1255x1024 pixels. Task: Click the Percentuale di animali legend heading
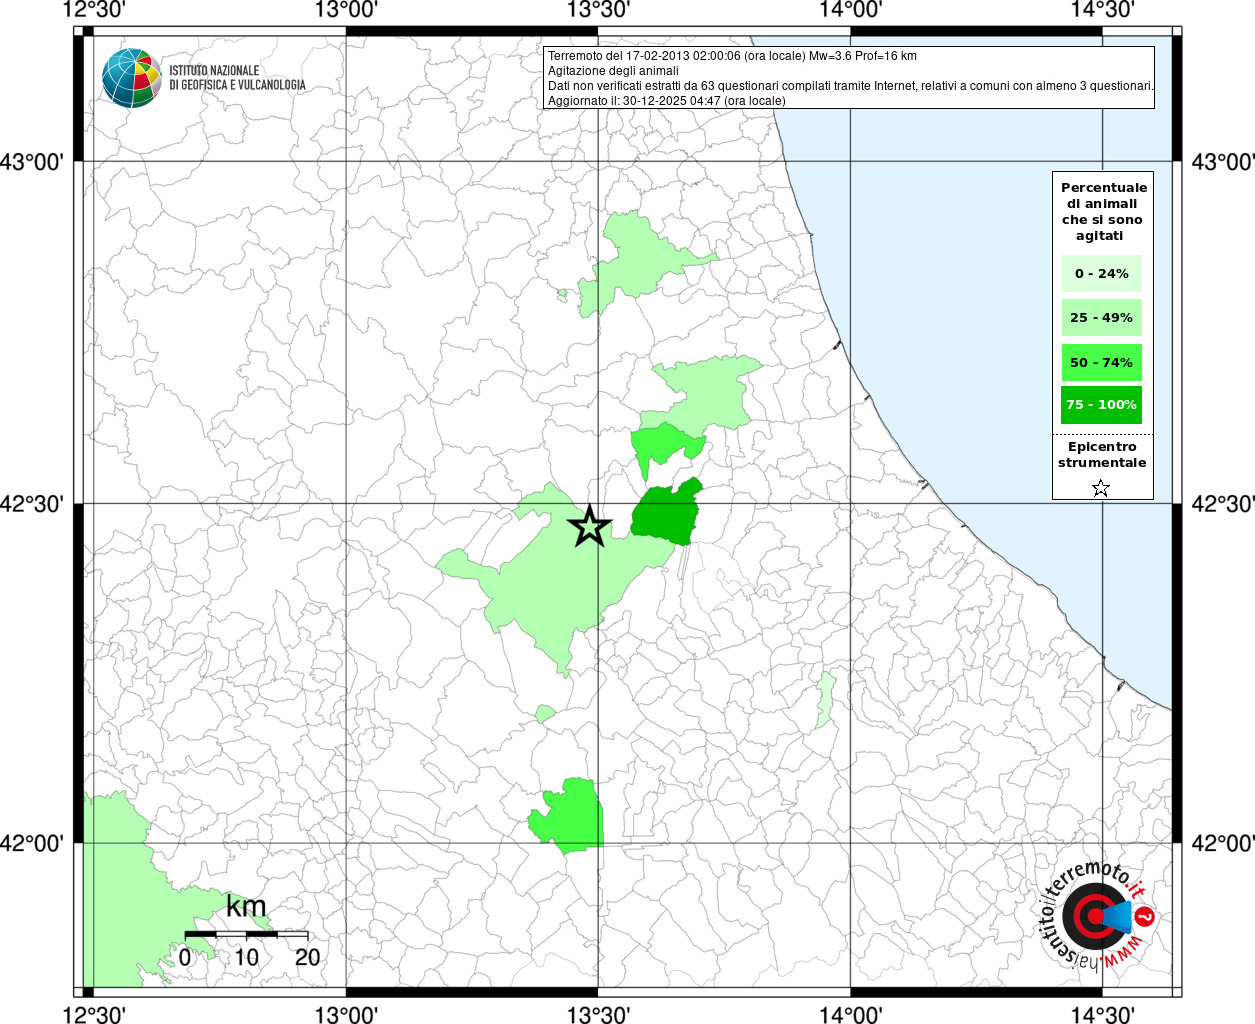coord(1103,212)
